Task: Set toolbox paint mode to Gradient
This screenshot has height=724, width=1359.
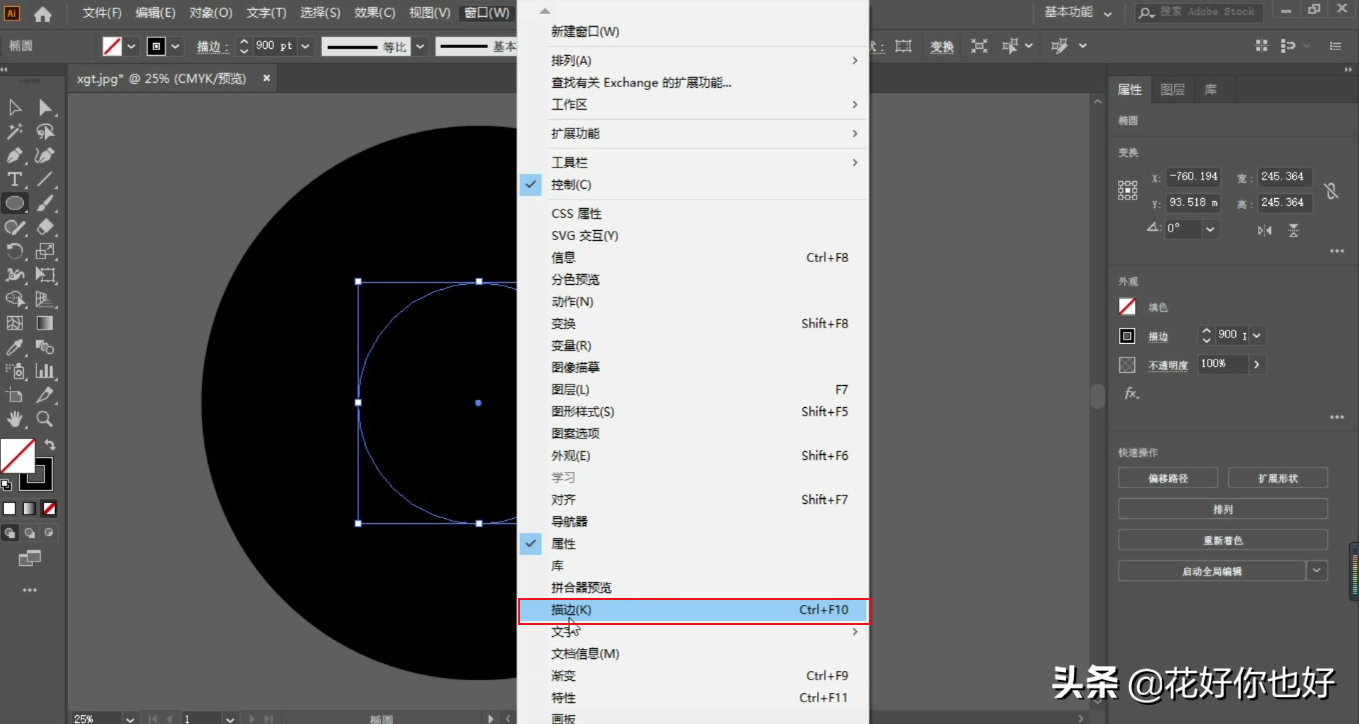Action: [30, 509]
